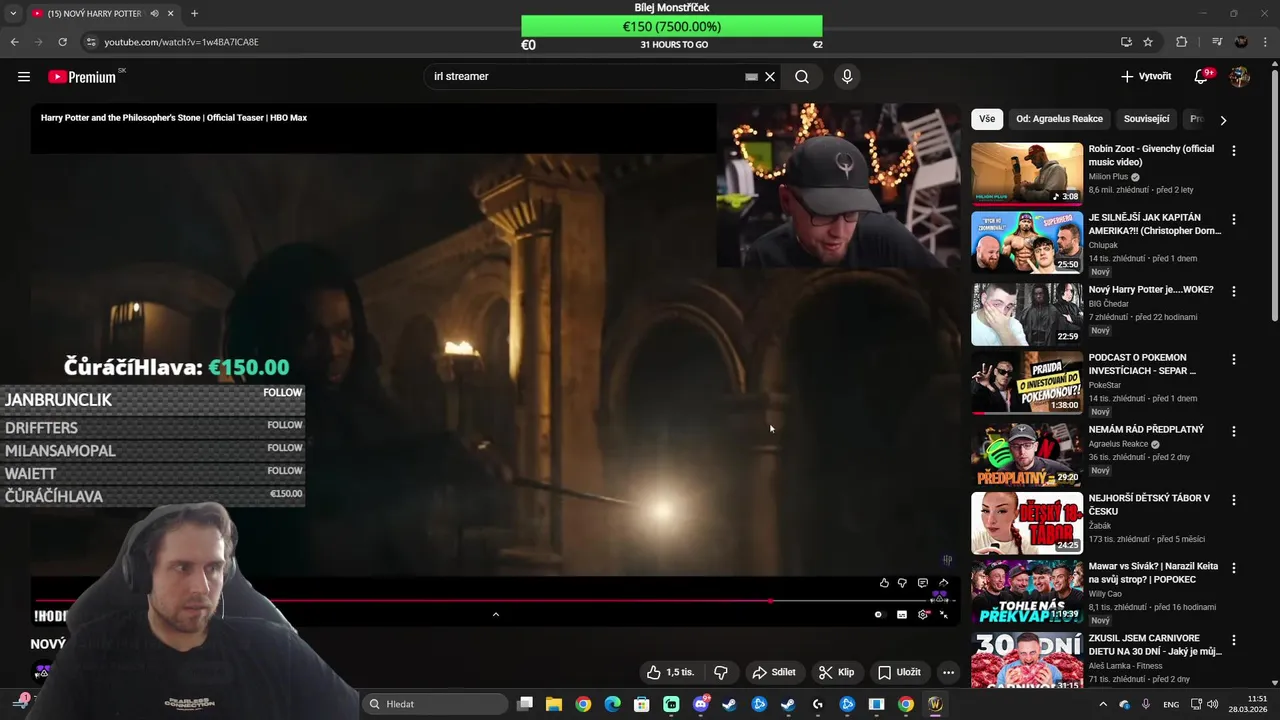Screen dimensions: 1280x720
Task: Open Microsoft Edge from the taskbar
Action: (x=612, y=704)
